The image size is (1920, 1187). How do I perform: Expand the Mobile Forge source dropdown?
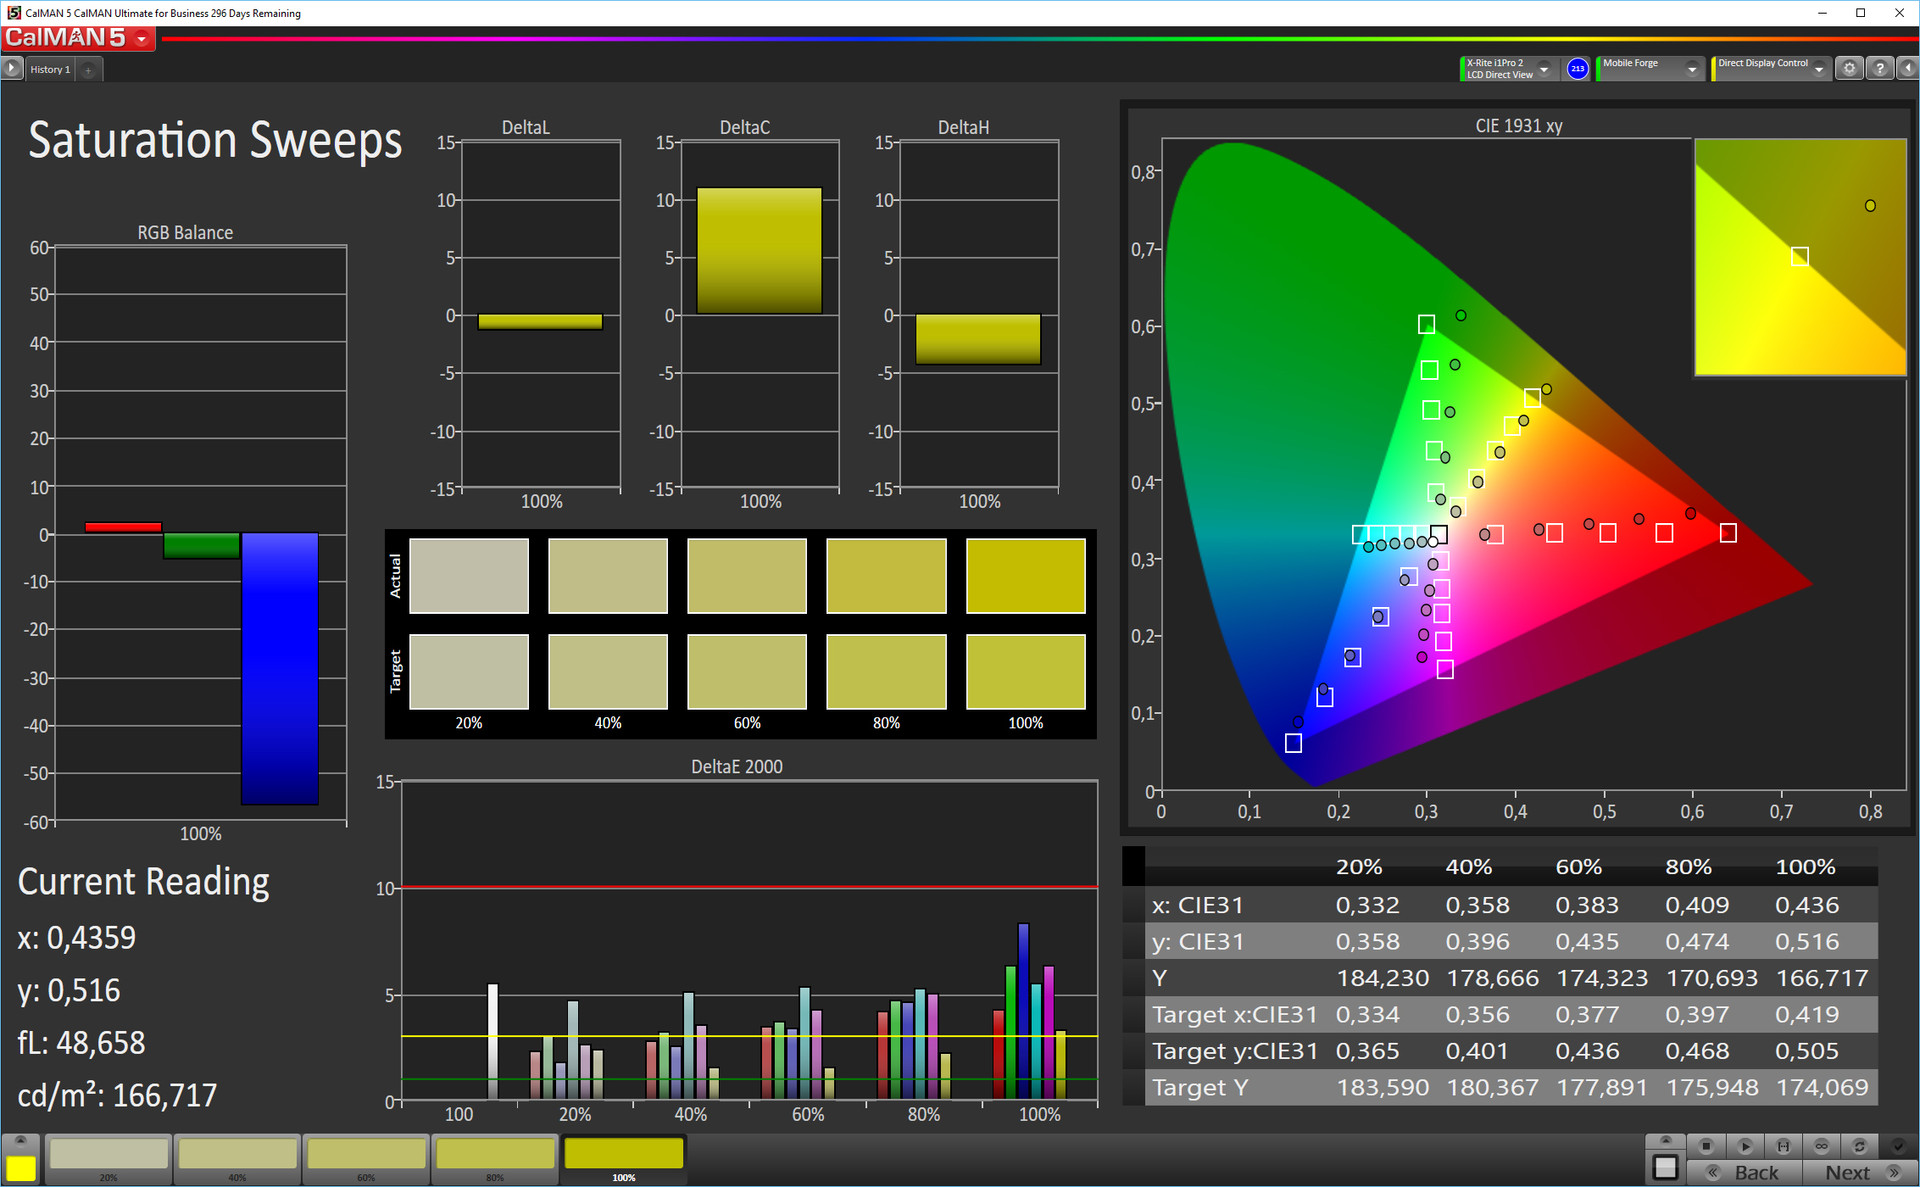[1692, 69]
